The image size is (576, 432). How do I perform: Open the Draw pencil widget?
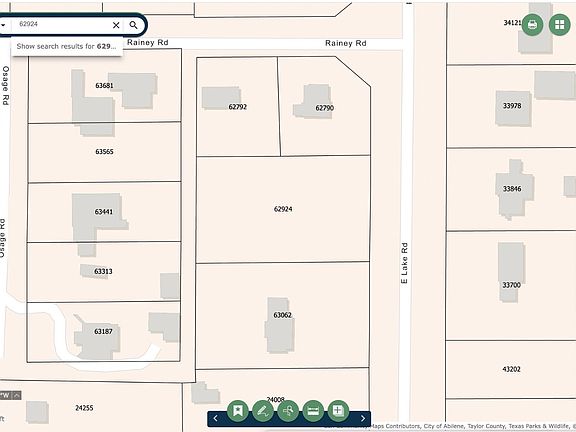click(x=263, y=411)
